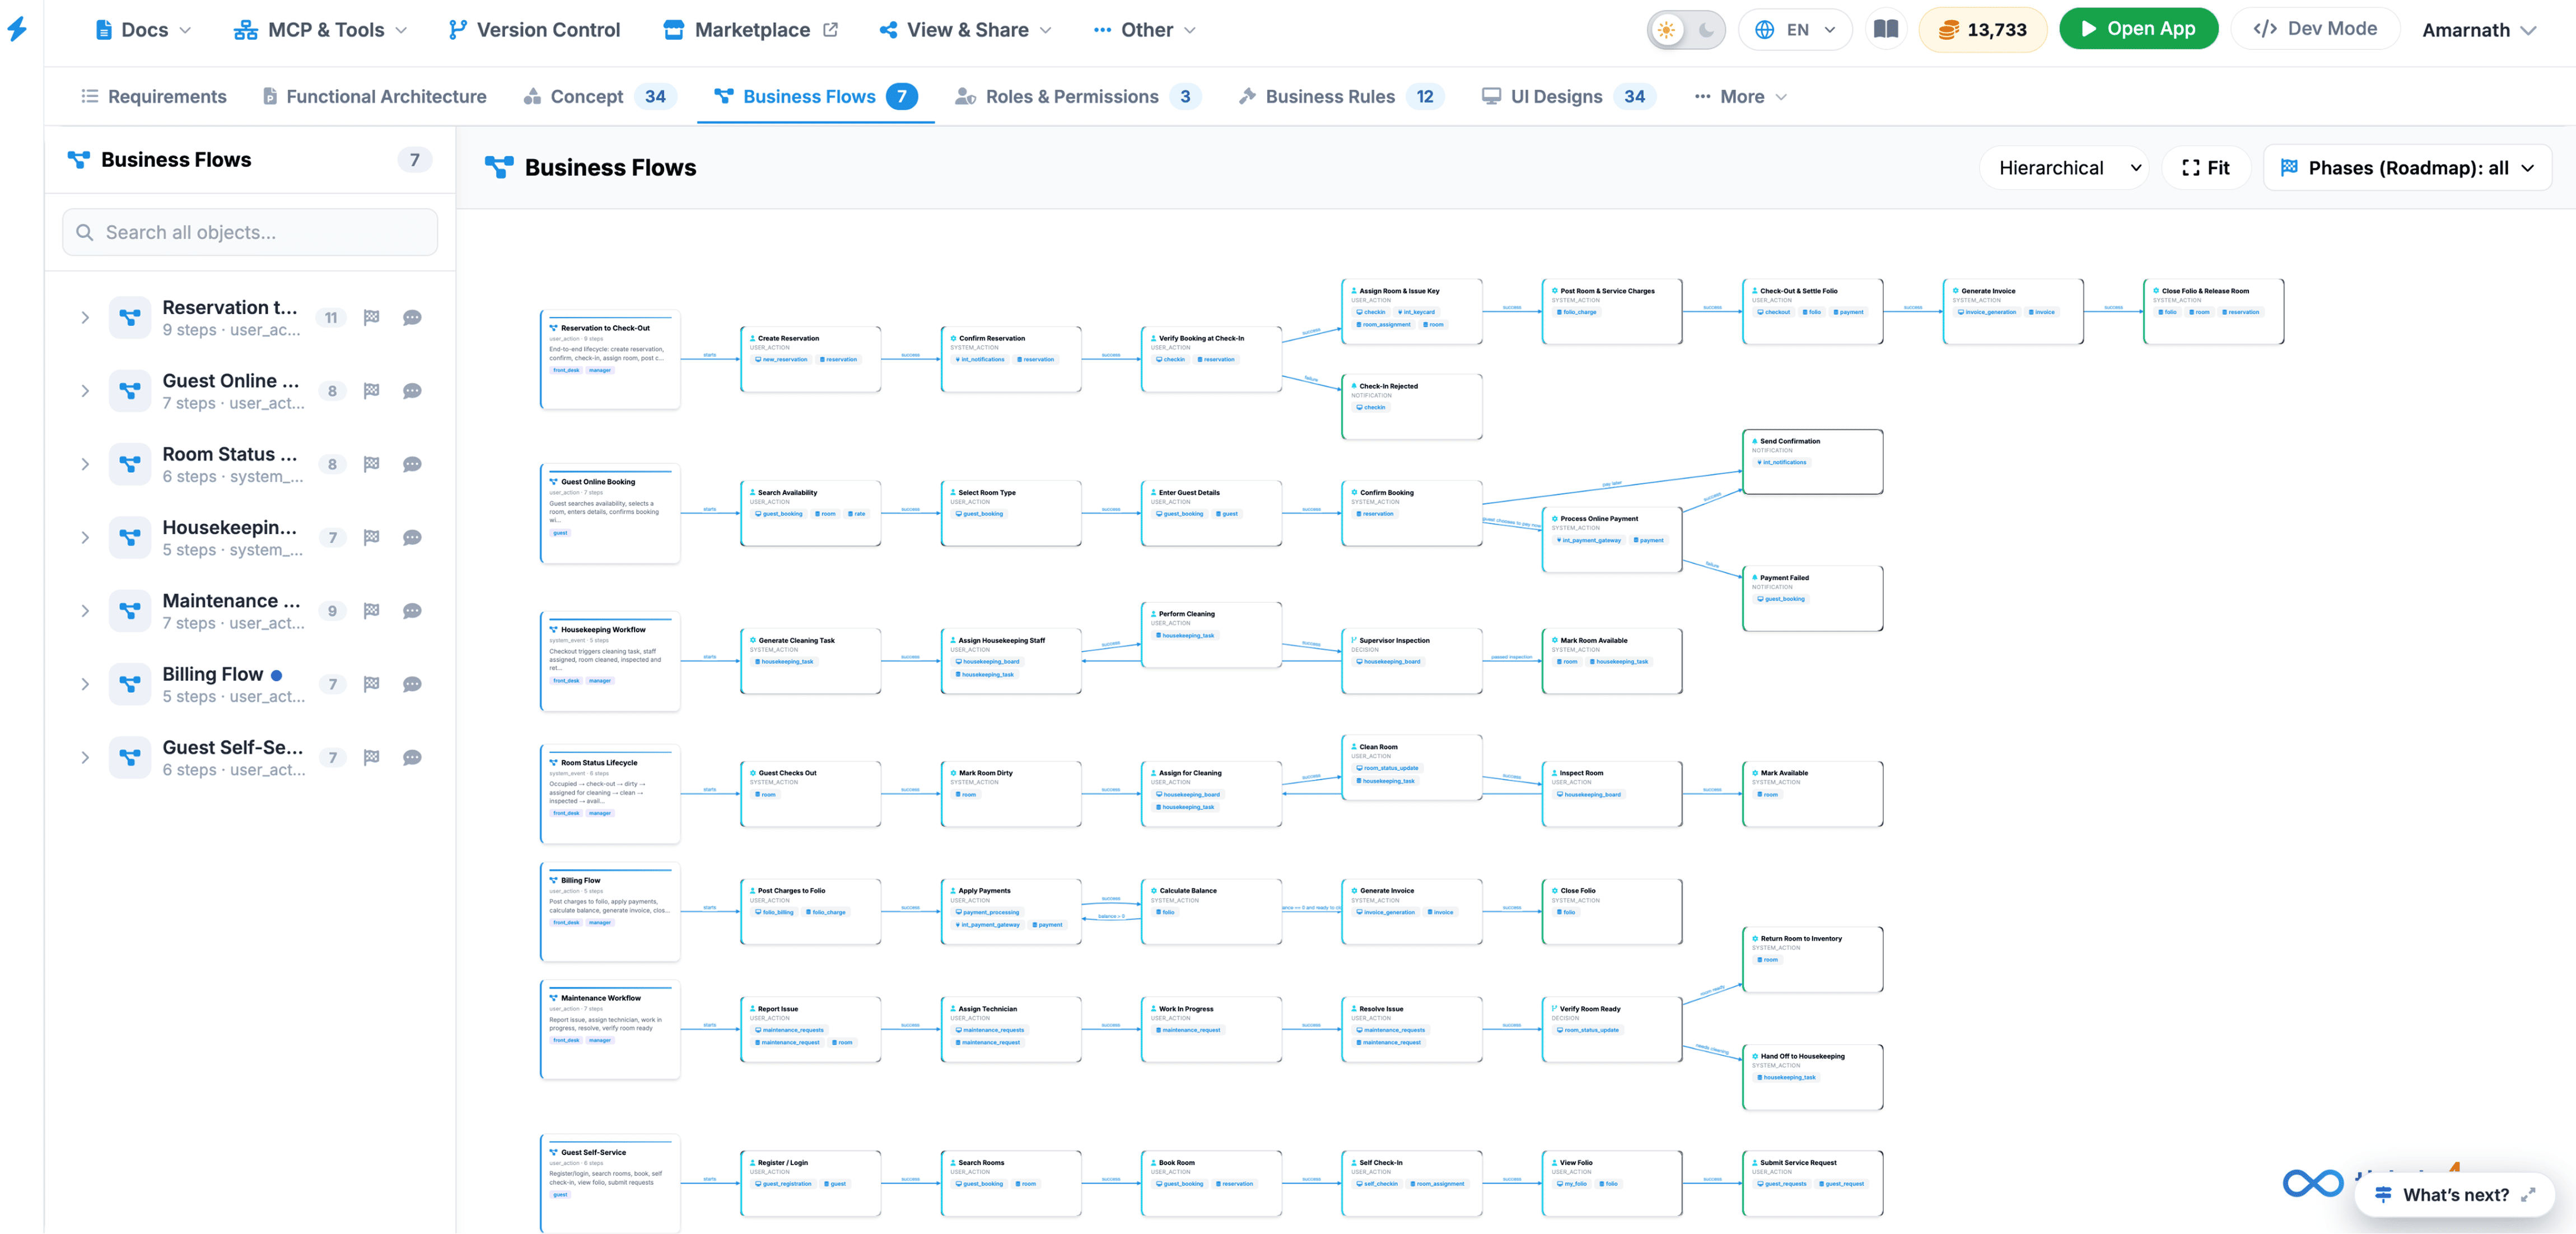This screenshot has height=1234, width=2576.
Task: Click the lightning bolt app logo
Action: (17, 29)
